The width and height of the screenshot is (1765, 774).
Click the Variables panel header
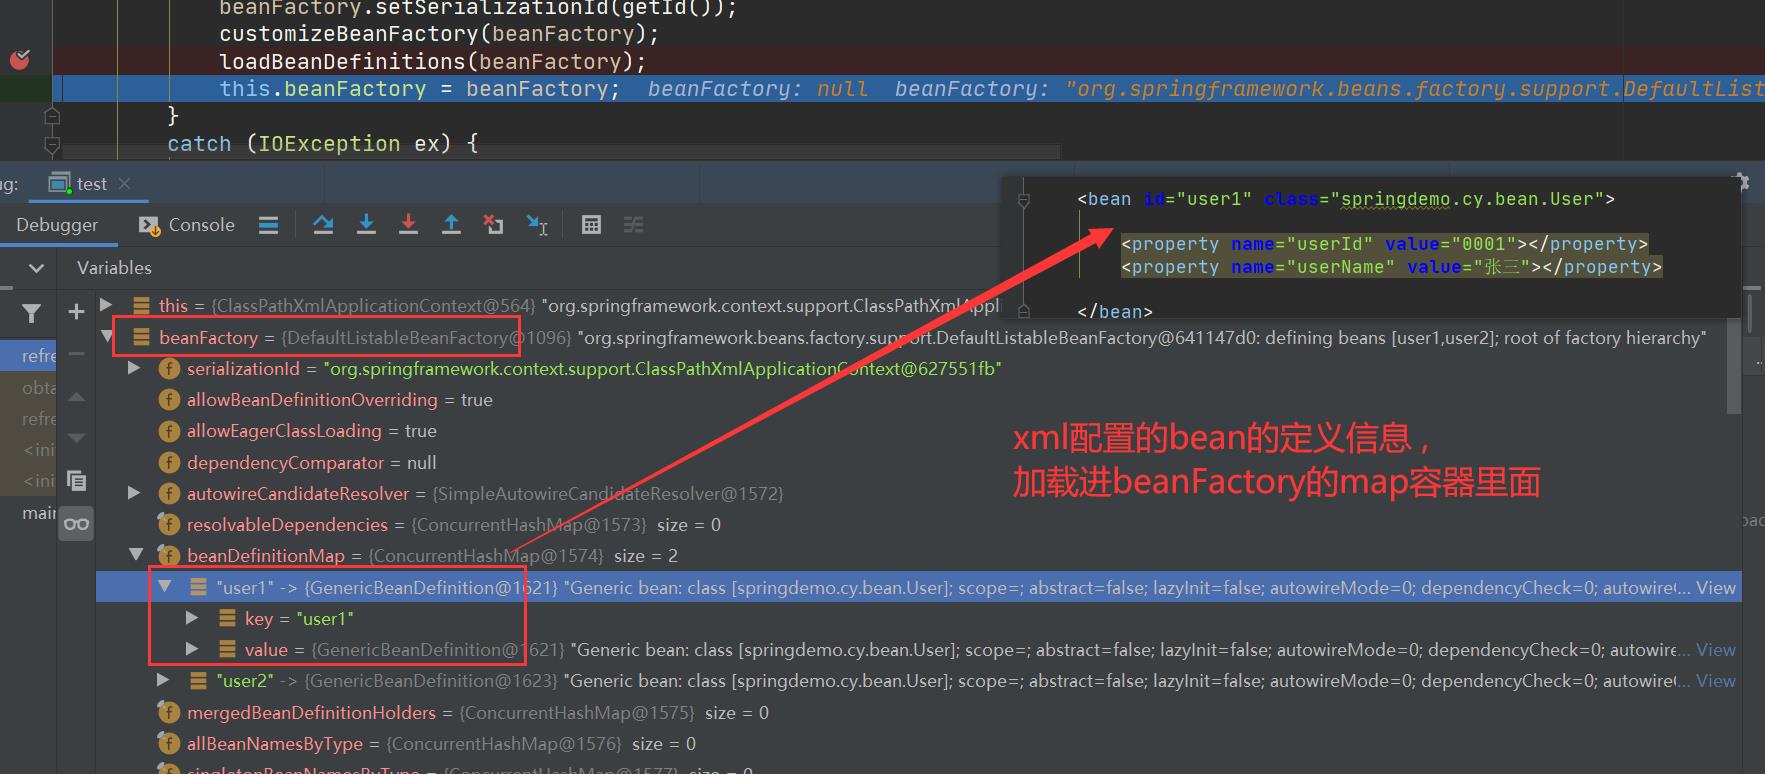[114, 268]
